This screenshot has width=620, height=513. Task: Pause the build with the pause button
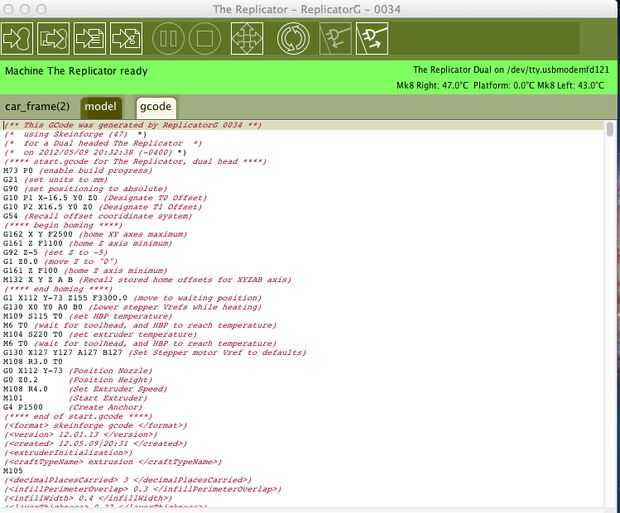[x=168, y=38]
